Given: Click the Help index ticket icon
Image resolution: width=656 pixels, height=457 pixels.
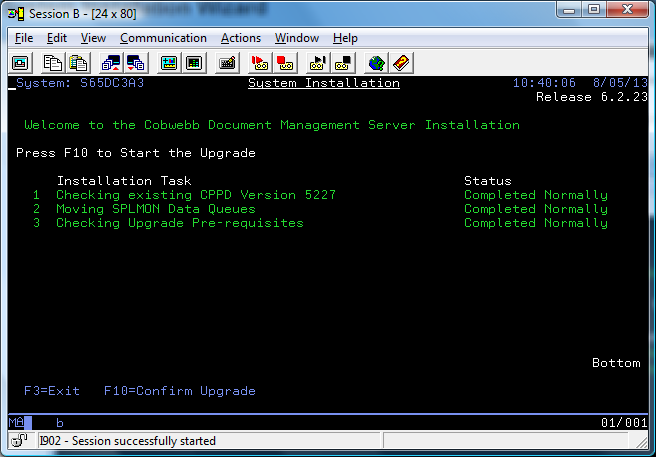Looking at the screenshot, I should point(401,63).
